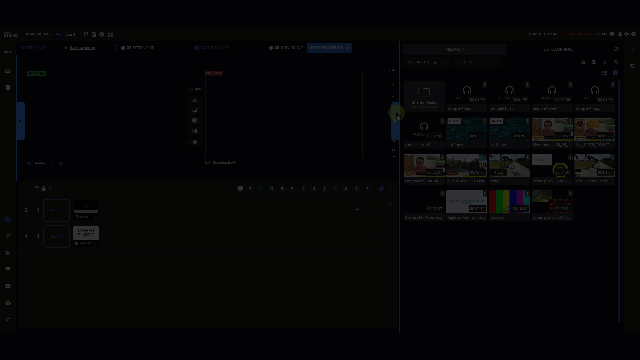Select the color bars media thumbnail
This screenshot has height=360, width=640.
[509, 201]
